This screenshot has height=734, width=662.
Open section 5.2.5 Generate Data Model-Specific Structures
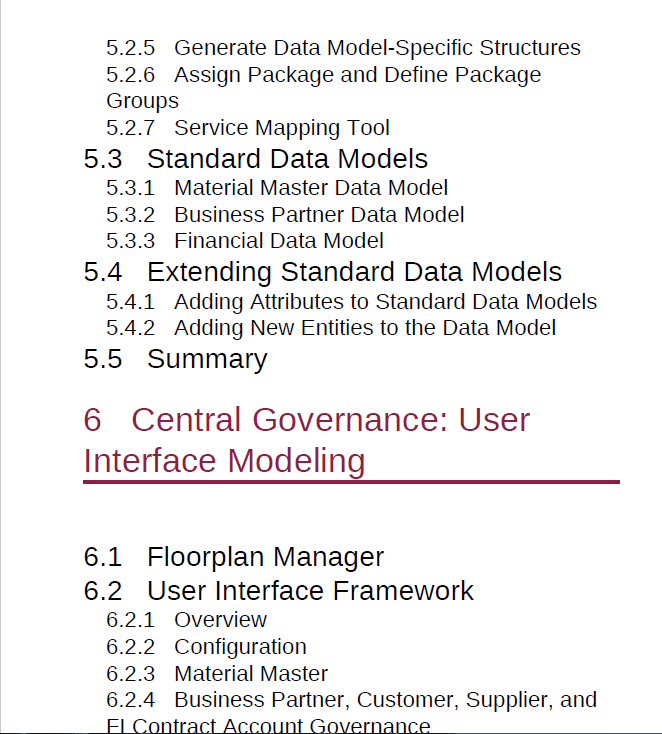point(343,48)
